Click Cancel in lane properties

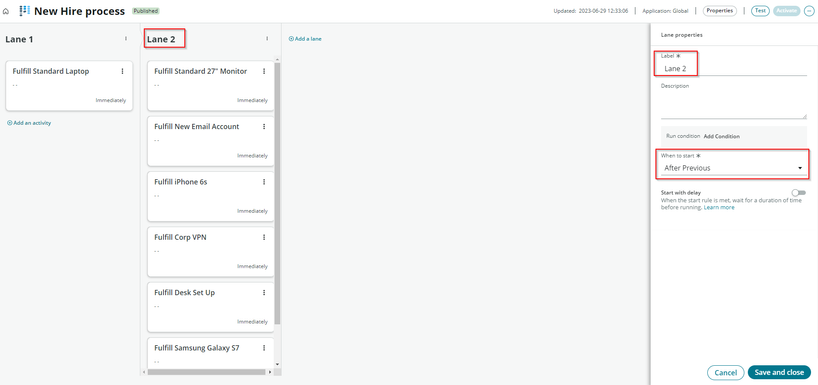(x=725, y=372)
